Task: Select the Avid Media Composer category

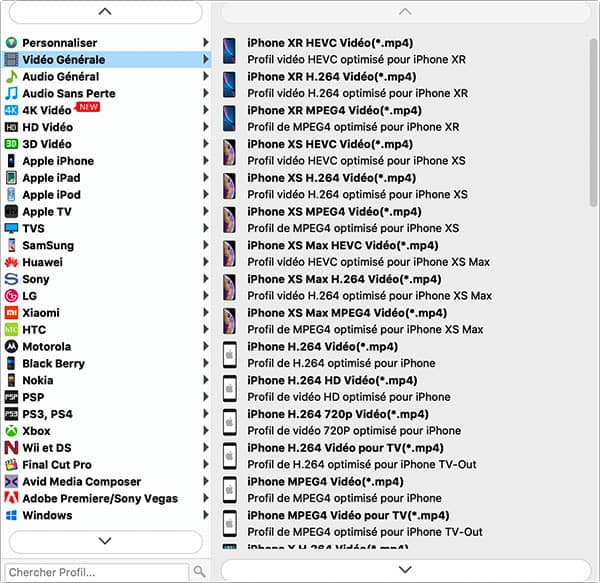Action: click(x=82, y=482)
